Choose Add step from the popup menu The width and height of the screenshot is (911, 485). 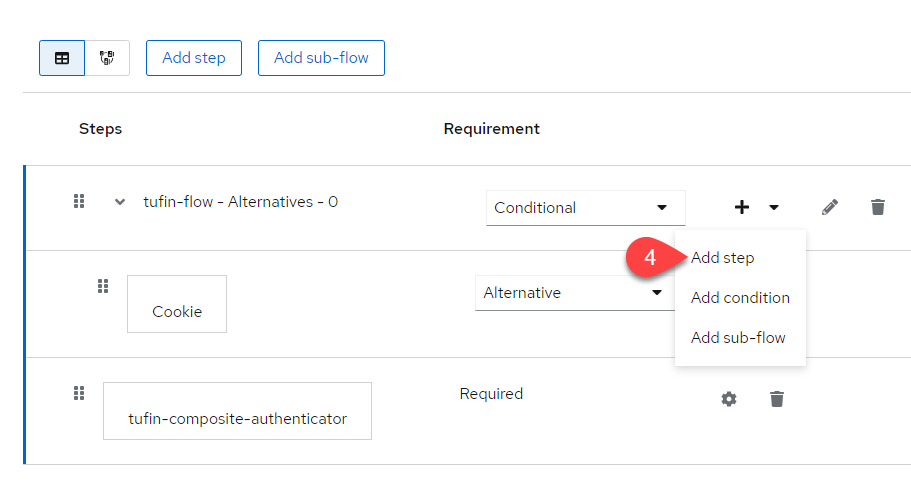(722, 258)
